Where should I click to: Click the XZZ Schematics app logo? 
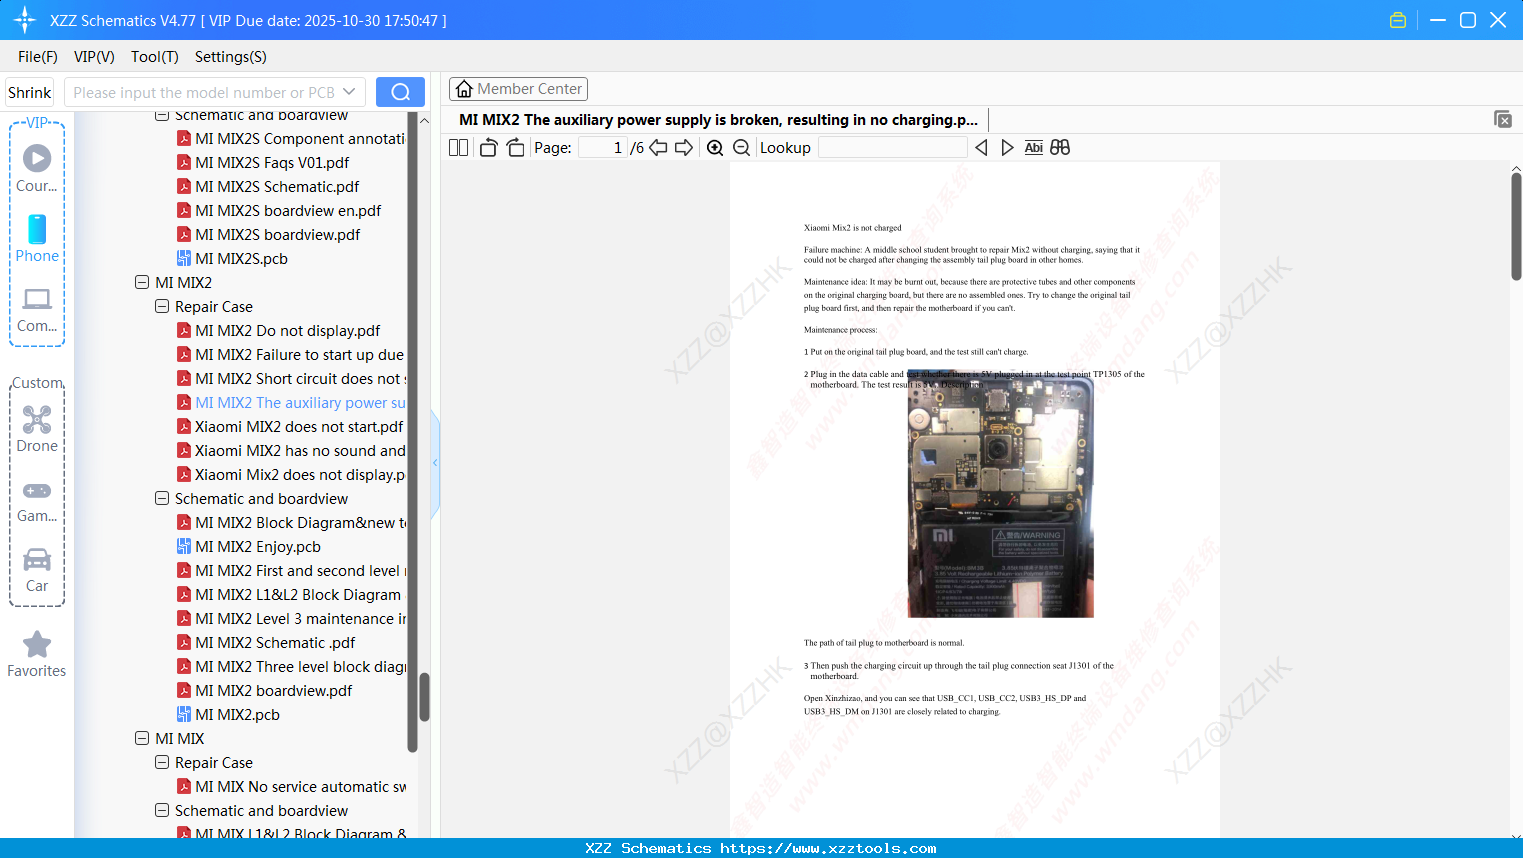coord(25,20)
